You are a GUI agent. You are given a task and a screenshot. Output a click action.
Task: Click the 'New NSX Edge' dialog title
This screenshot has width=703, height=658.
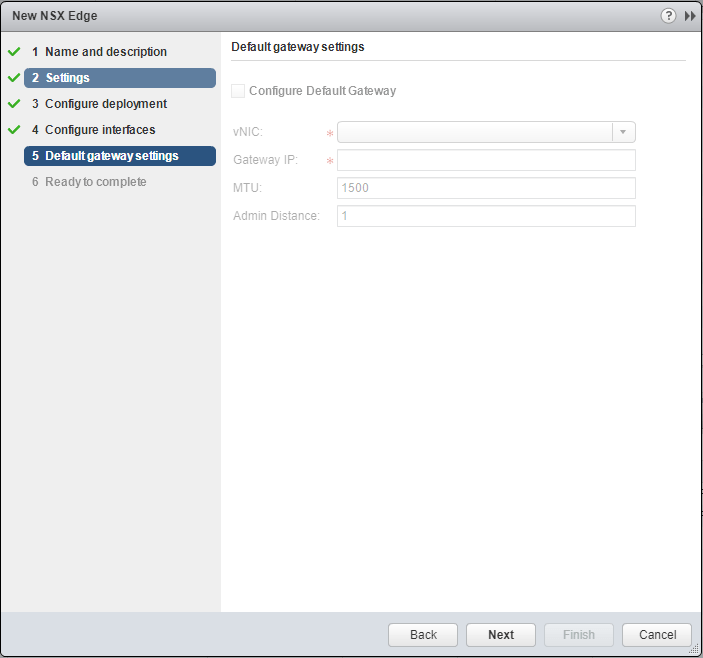[x=55, y=16]
